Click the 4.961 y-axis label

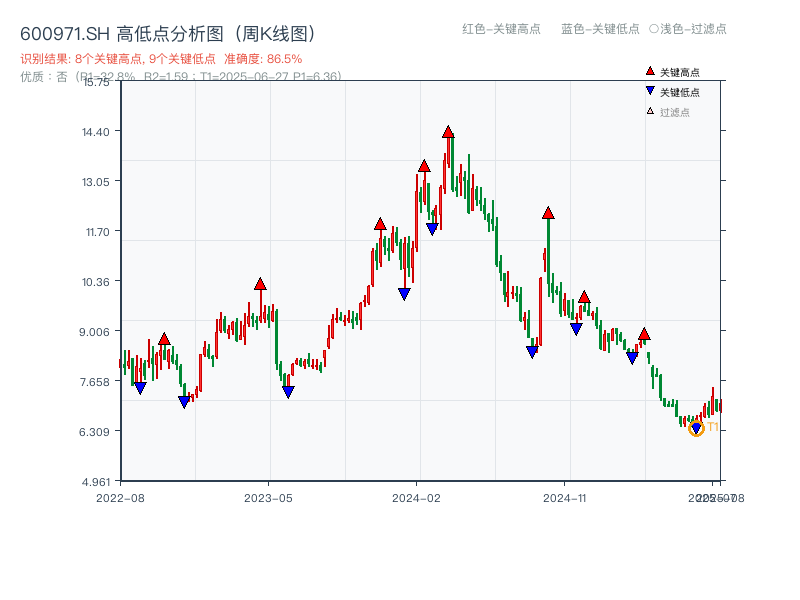[x=95, y=482]
